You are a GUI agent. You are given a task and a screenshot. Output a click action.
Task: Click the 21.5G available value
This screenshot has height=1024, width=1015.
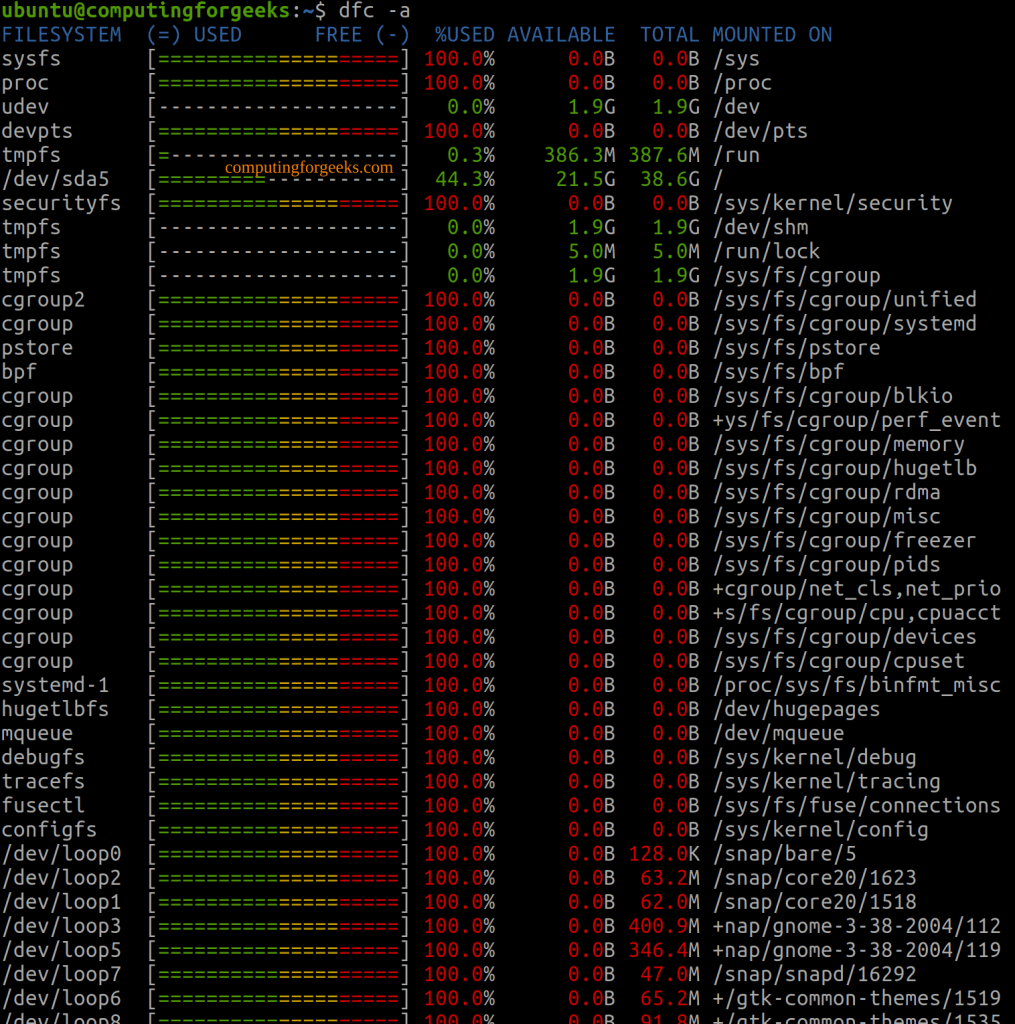tap(585, 179)
